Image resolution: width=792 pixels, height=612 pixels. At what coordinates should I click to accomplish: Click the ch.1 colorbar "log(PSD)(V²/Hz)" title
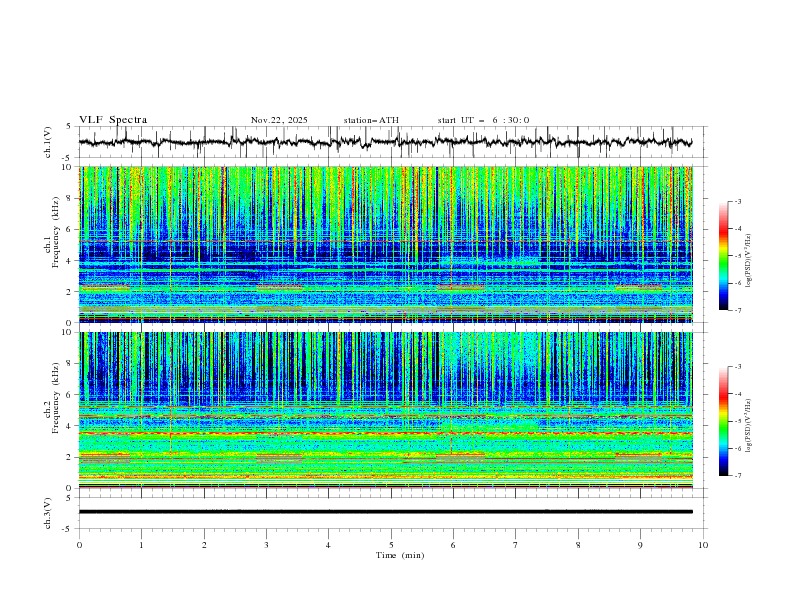(x=749, y=261)
